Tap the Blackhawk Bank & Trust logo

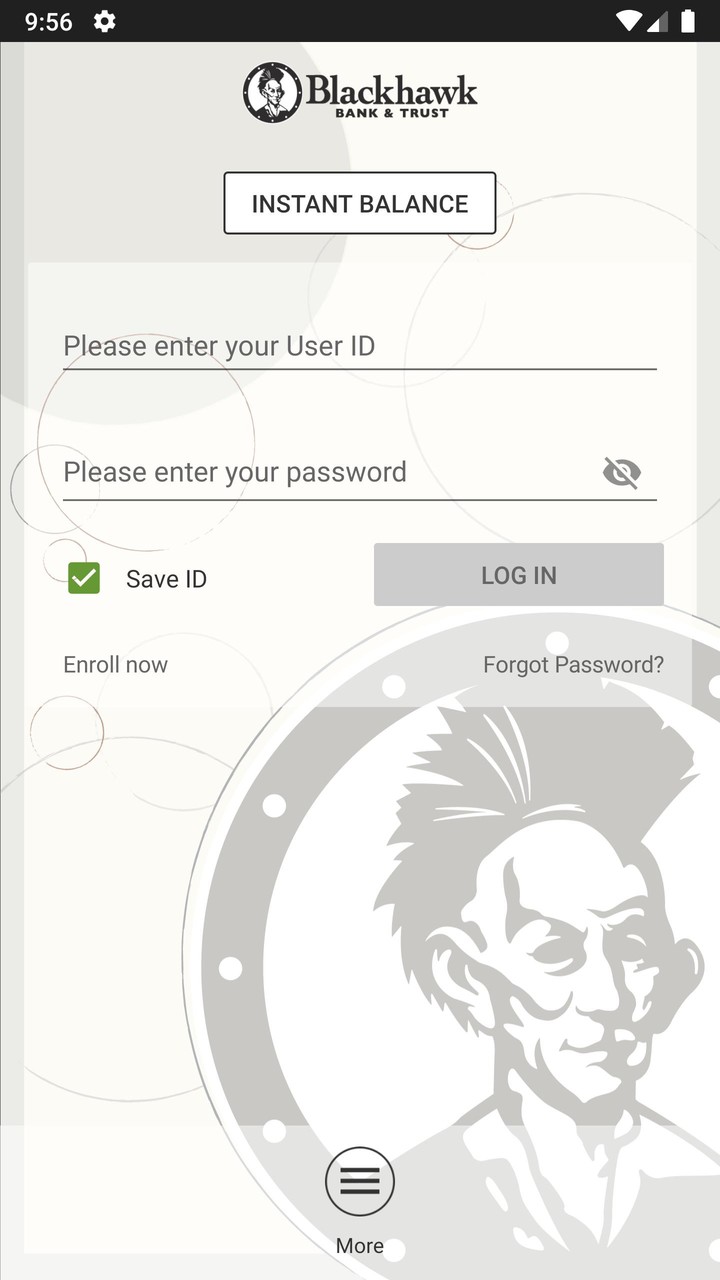(360, 91)
